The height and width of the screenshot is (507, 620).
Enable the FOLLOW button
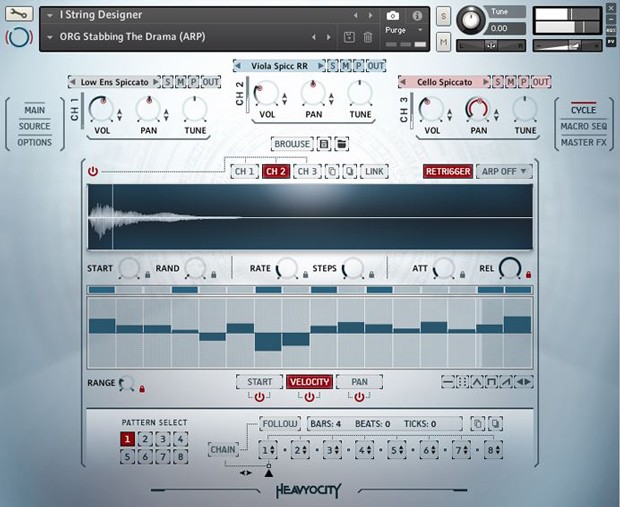click(x=280, y=424)
